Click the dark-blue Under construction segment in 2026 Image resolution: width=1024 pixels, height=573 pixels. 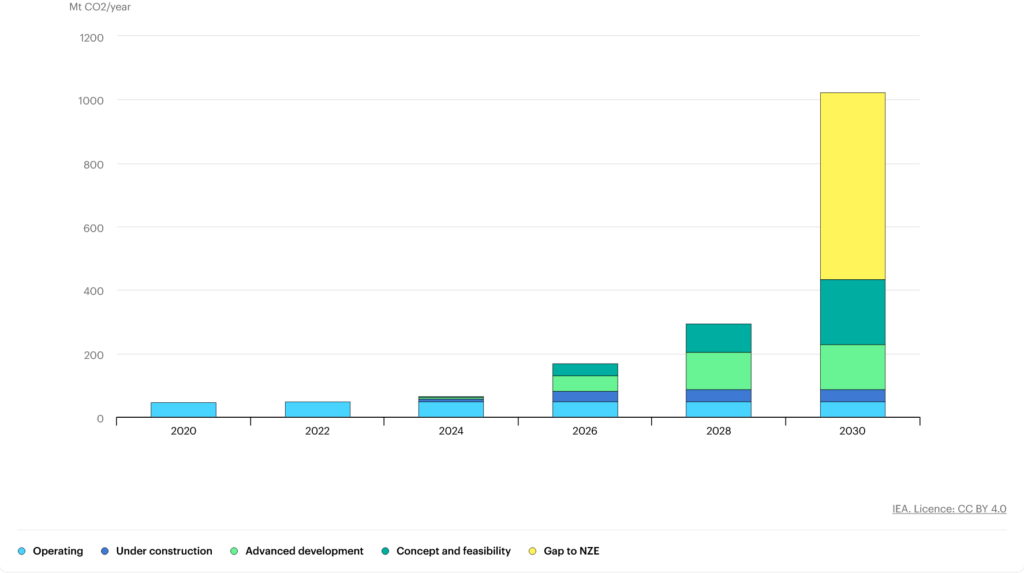pos(585,396)
